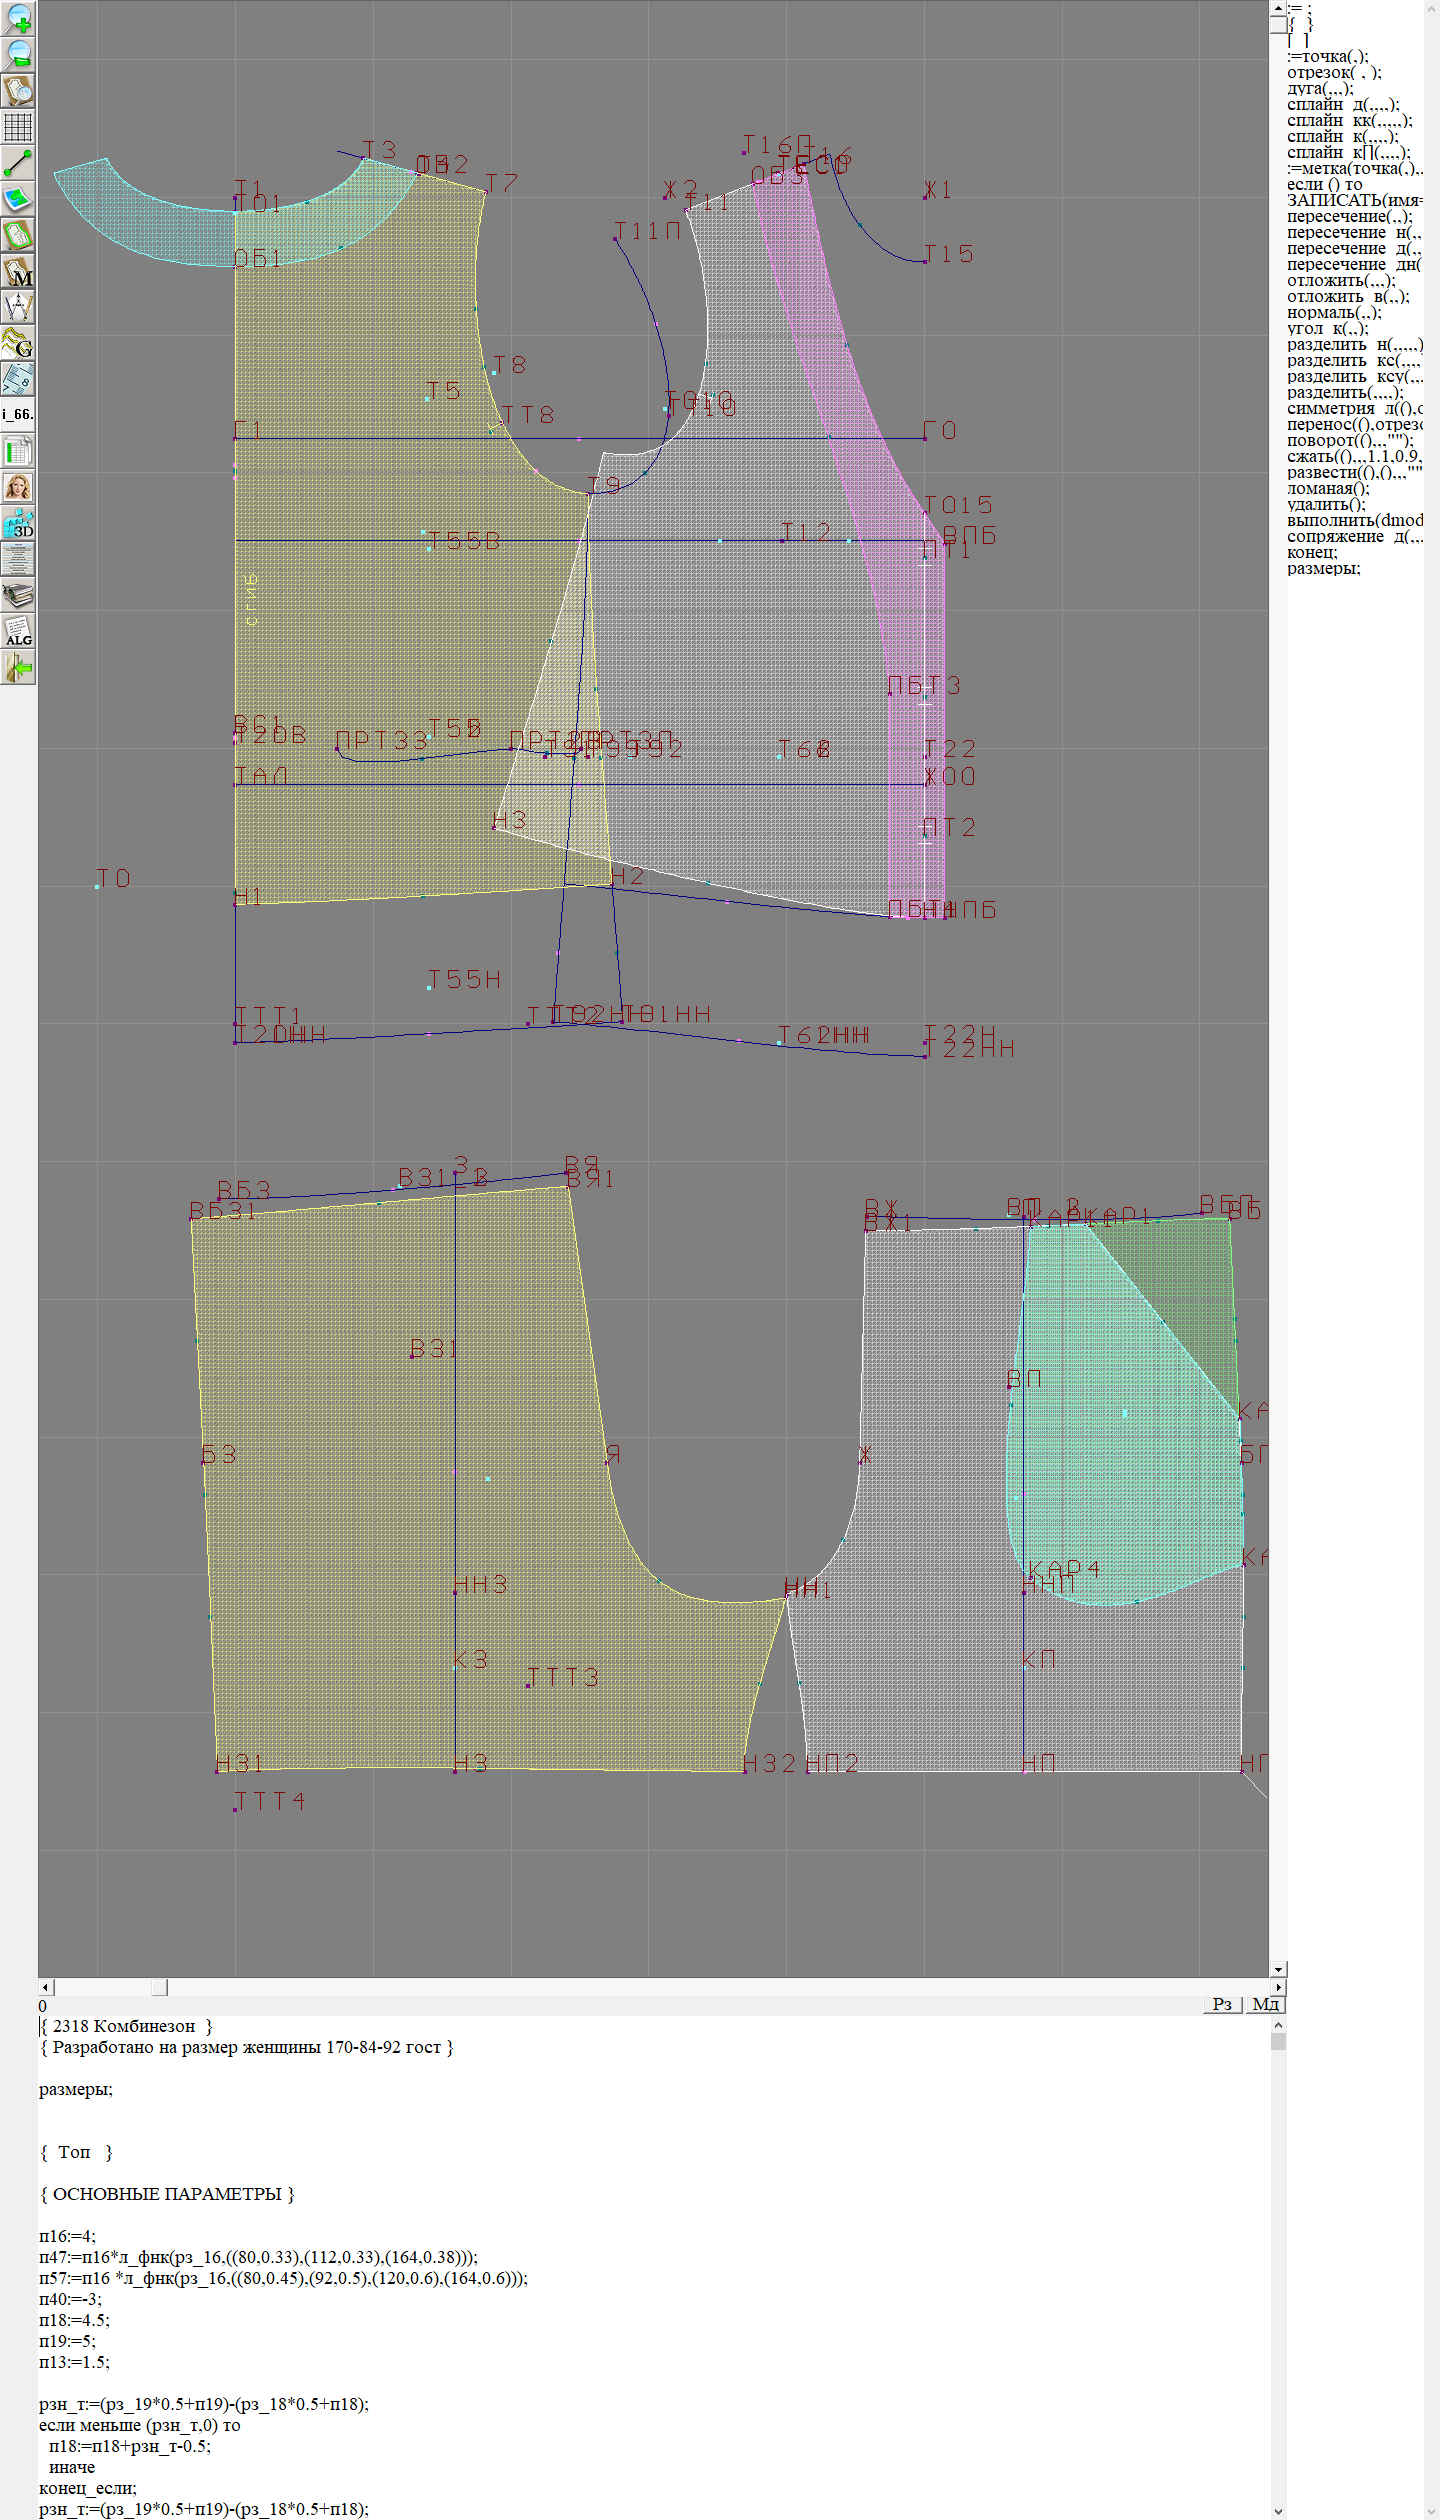This screenshot has height=2520, width=1440.
Task: Click the Рз button
Action: click(x=1222, y=2004)
